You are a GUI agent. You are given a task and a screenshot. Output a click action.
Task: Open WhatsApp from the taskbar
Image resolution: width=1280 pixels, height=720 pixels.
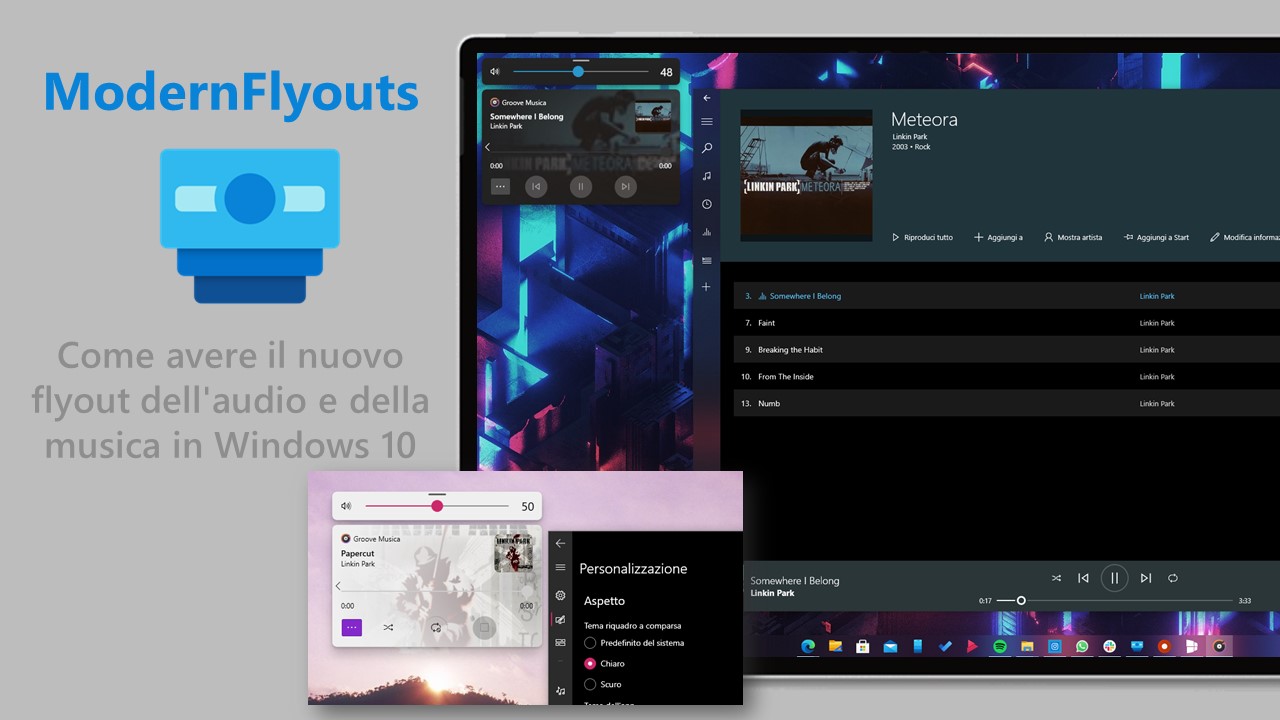[1082, 647]
